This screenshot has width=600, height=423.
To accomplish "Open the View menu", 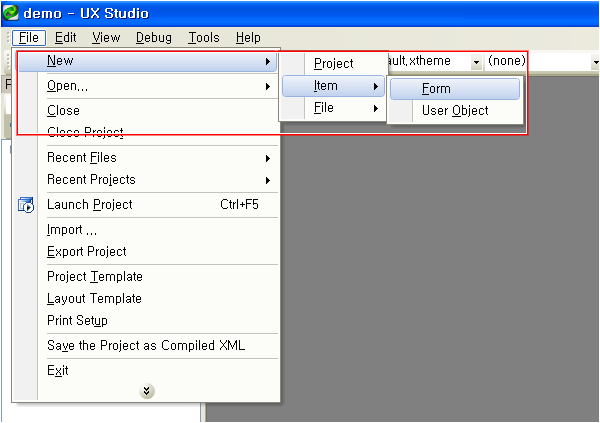I will (x=106, y=38).
